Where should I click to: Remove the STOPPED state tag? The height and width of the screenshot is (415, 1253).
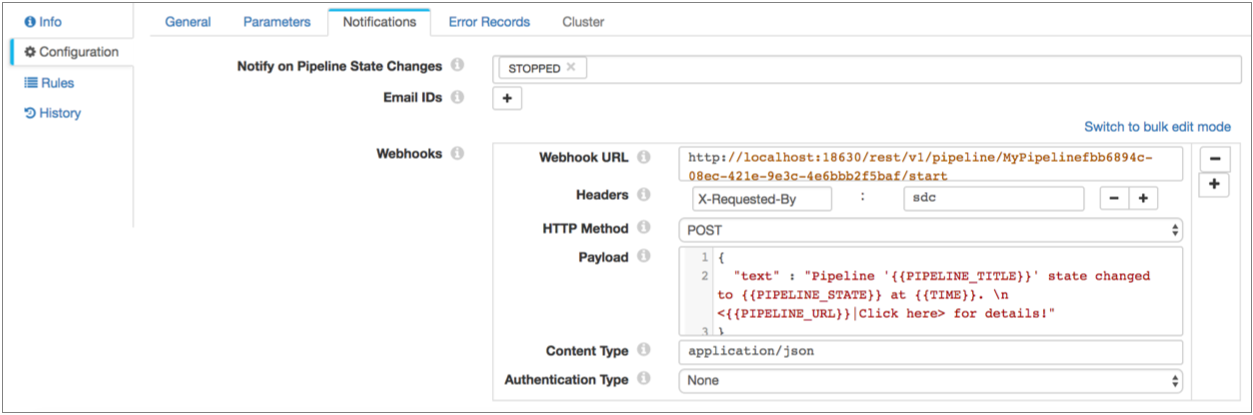tap(571, 67)
